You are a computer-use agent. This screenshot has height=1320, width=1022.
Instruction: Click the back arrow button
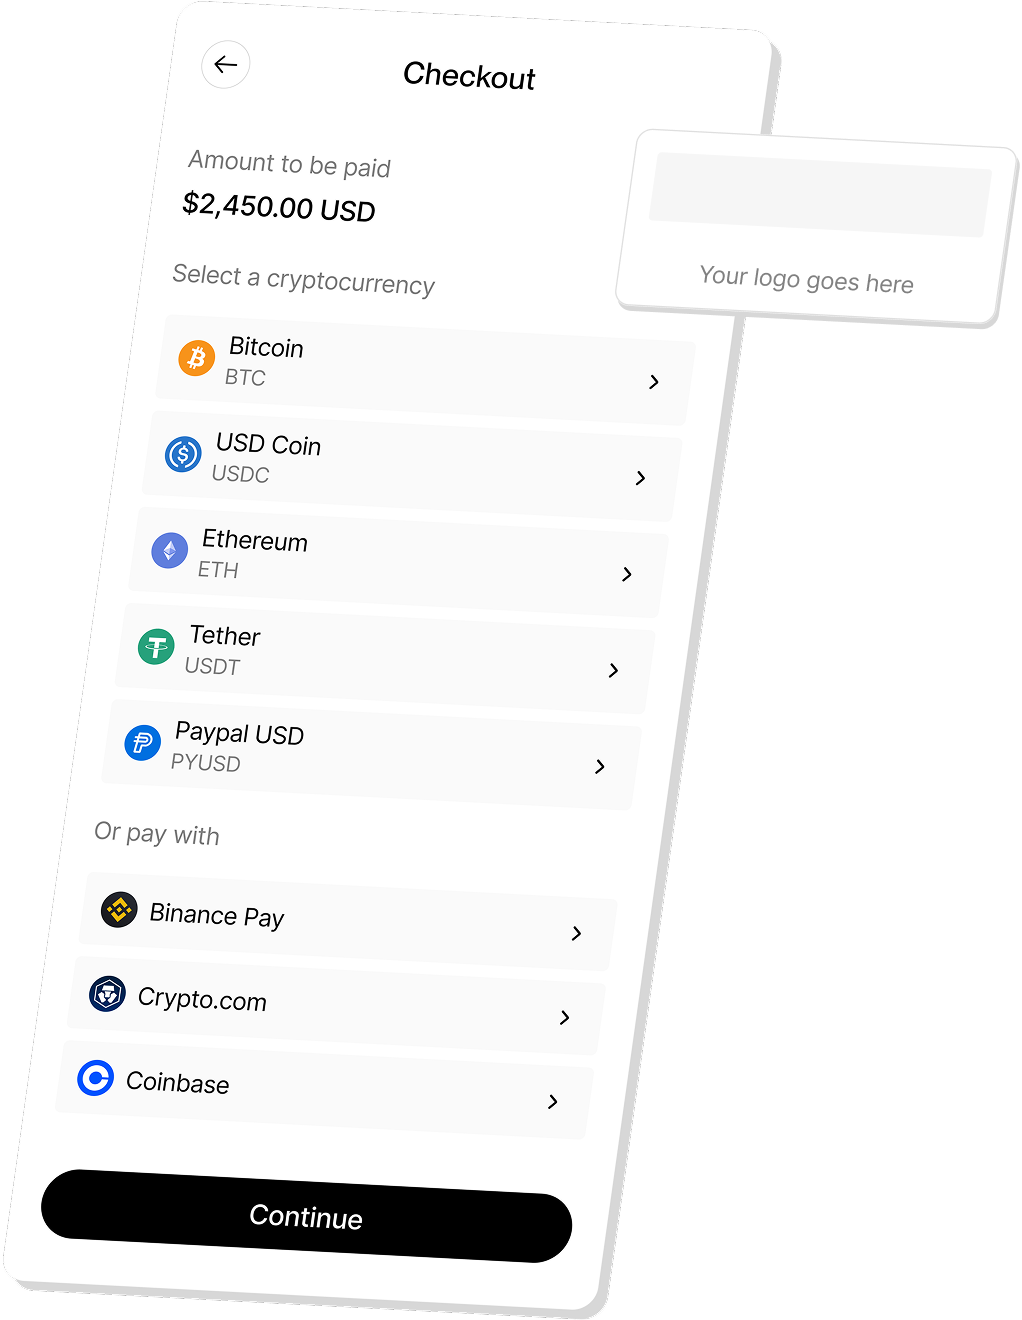point(226,65)
